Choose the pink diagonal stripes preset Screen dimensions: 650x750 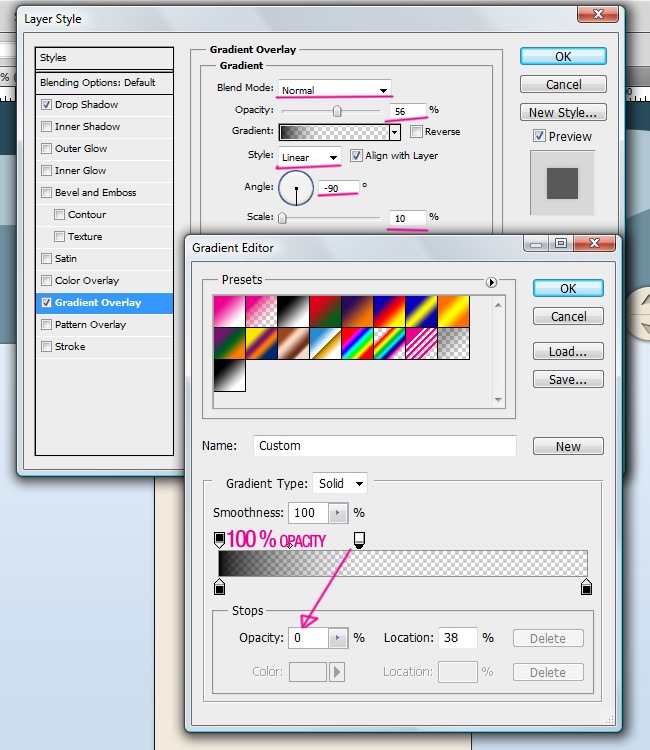[x=421, y=343]
